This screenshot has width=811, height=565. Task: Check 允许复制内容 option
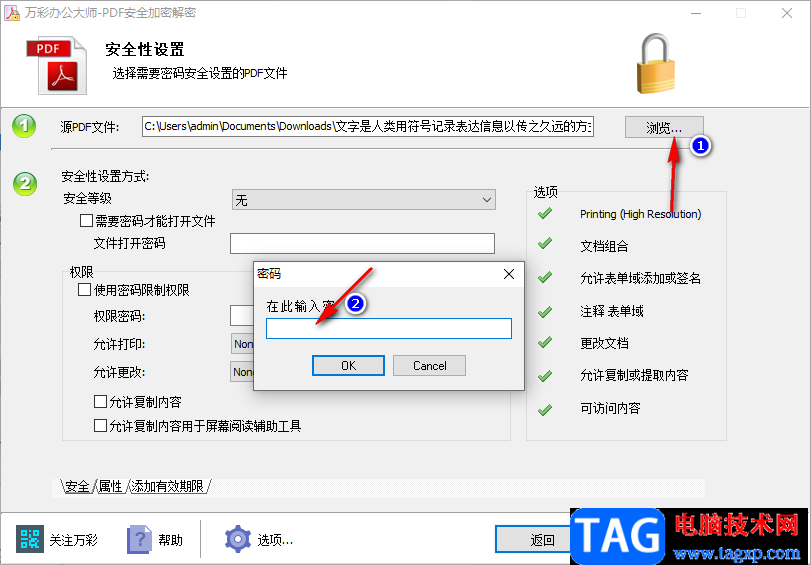tap(100, 402)
